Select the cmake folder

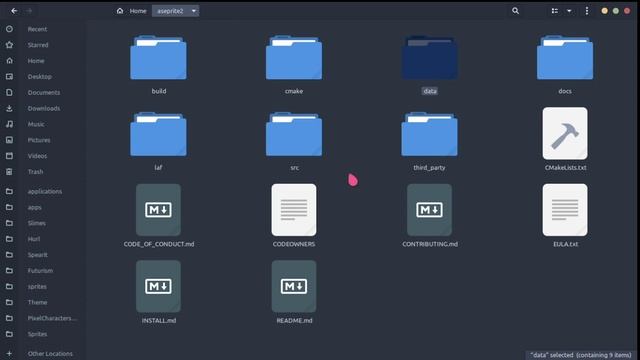[x=294, y=58]
